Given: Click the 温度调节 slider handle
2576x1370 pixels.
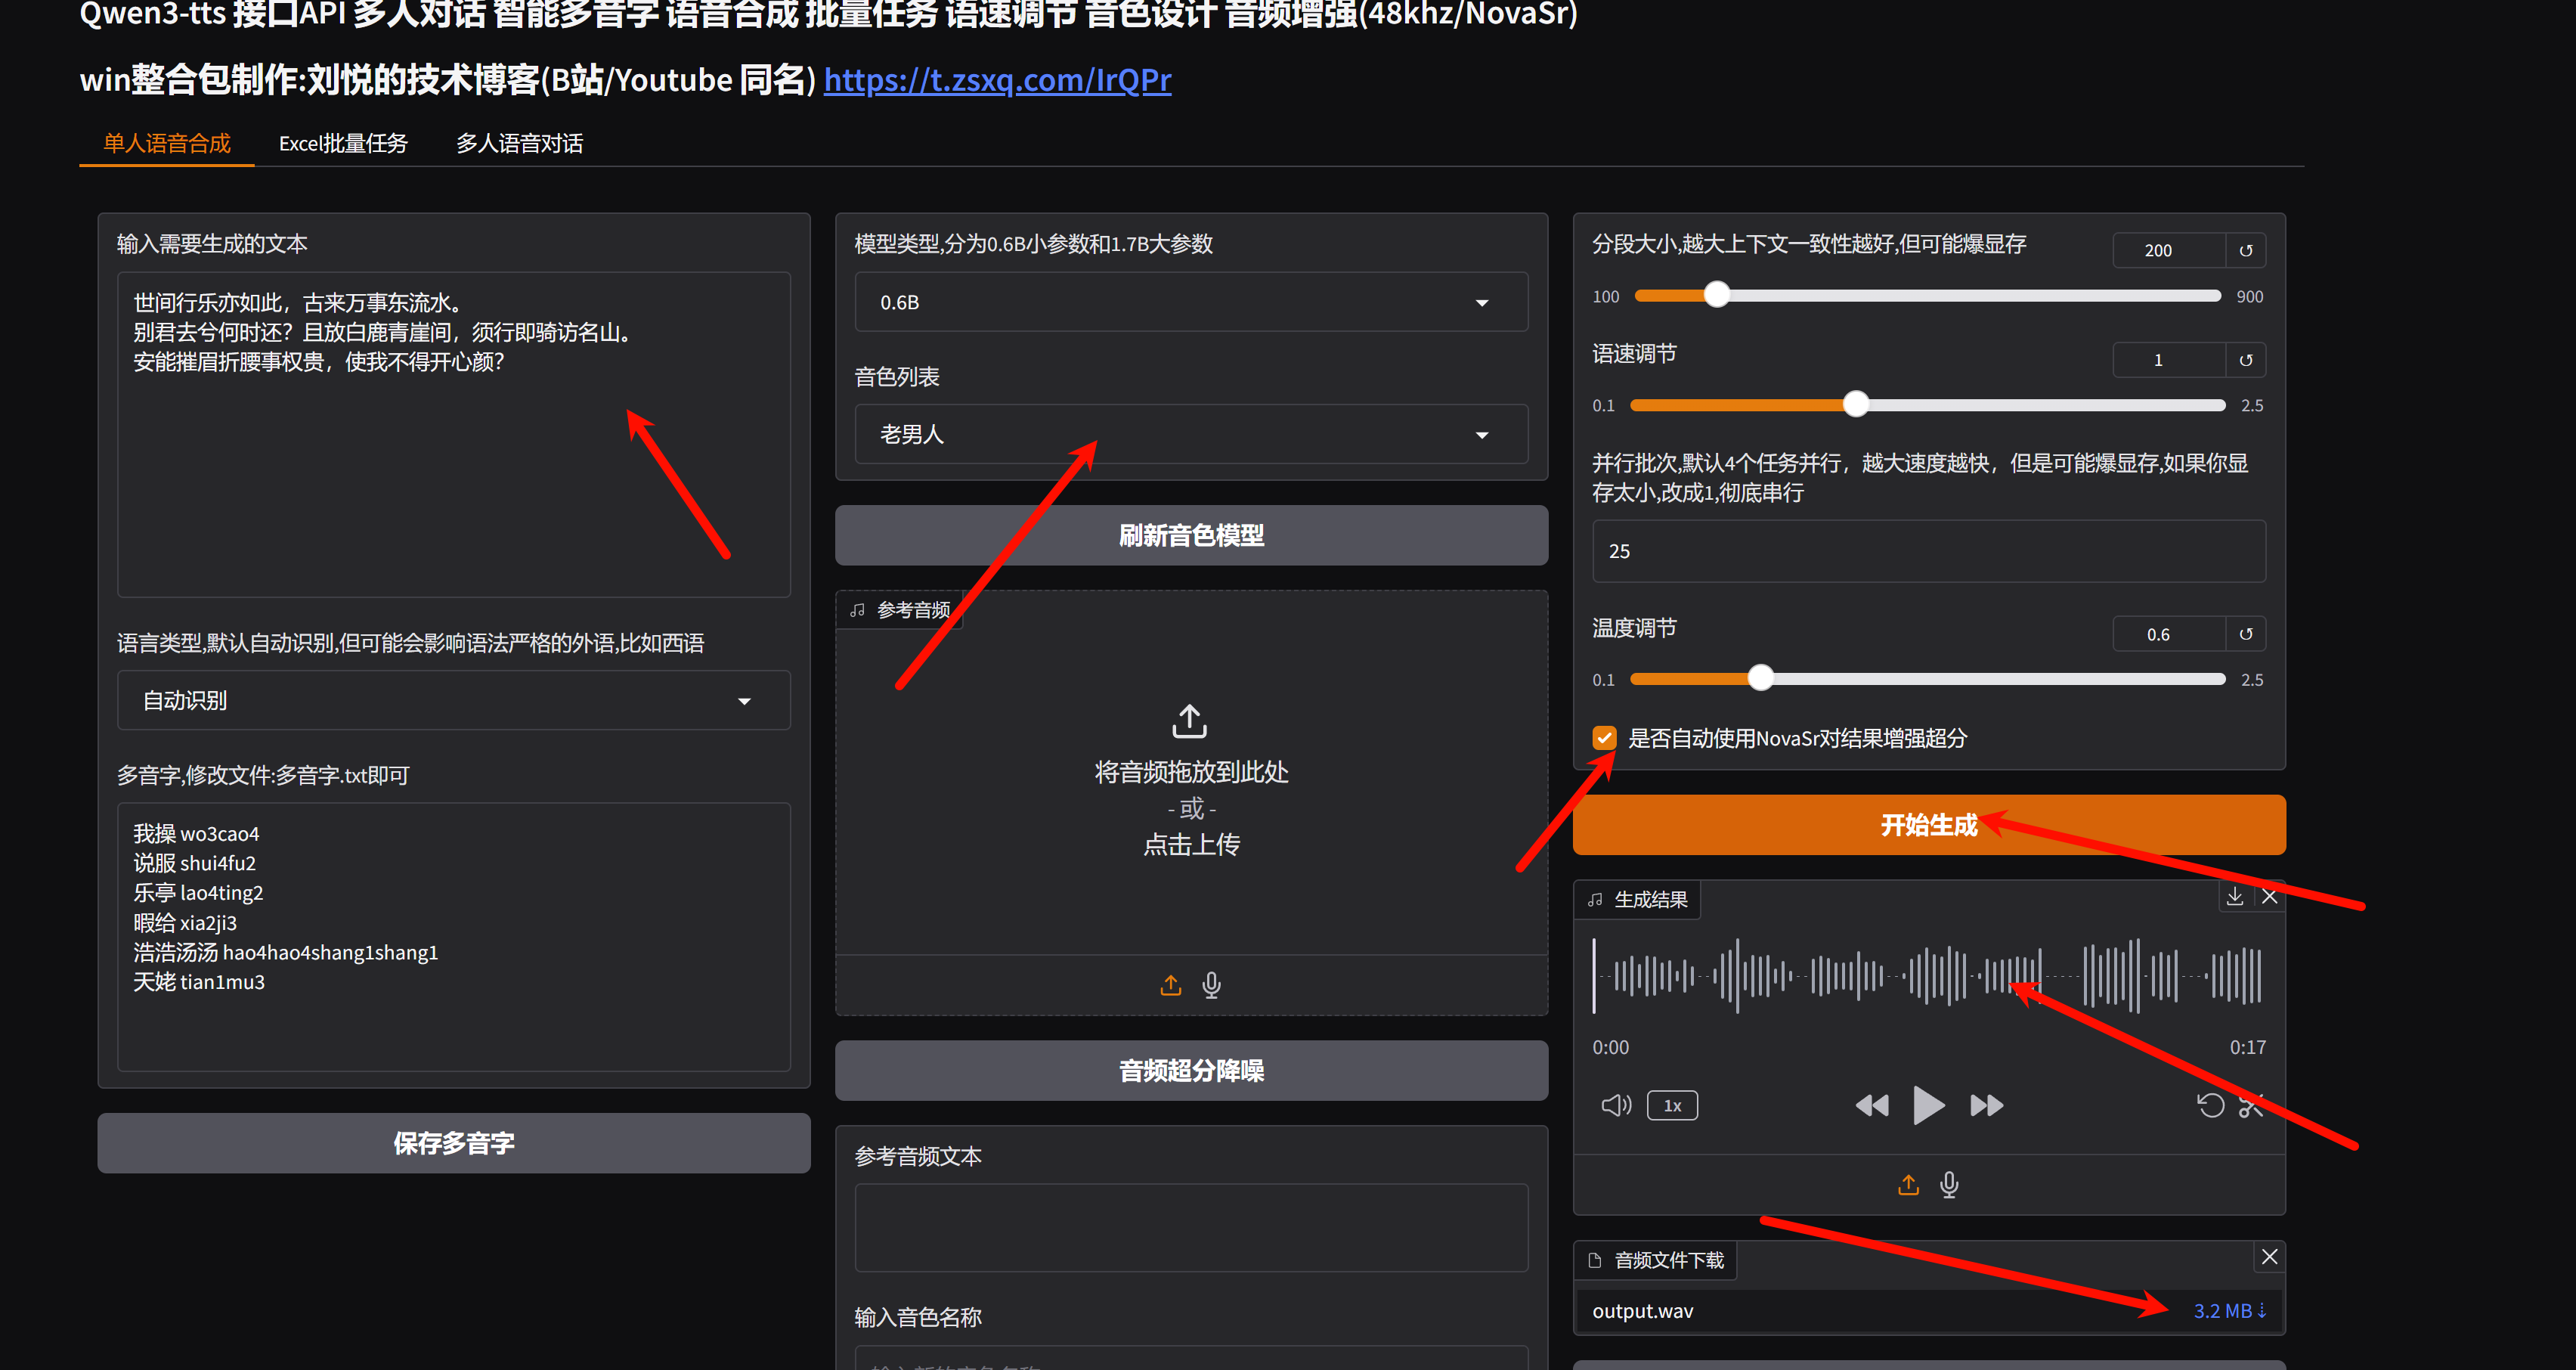Looking at the screenshot, I should (x=1760, y=679).
